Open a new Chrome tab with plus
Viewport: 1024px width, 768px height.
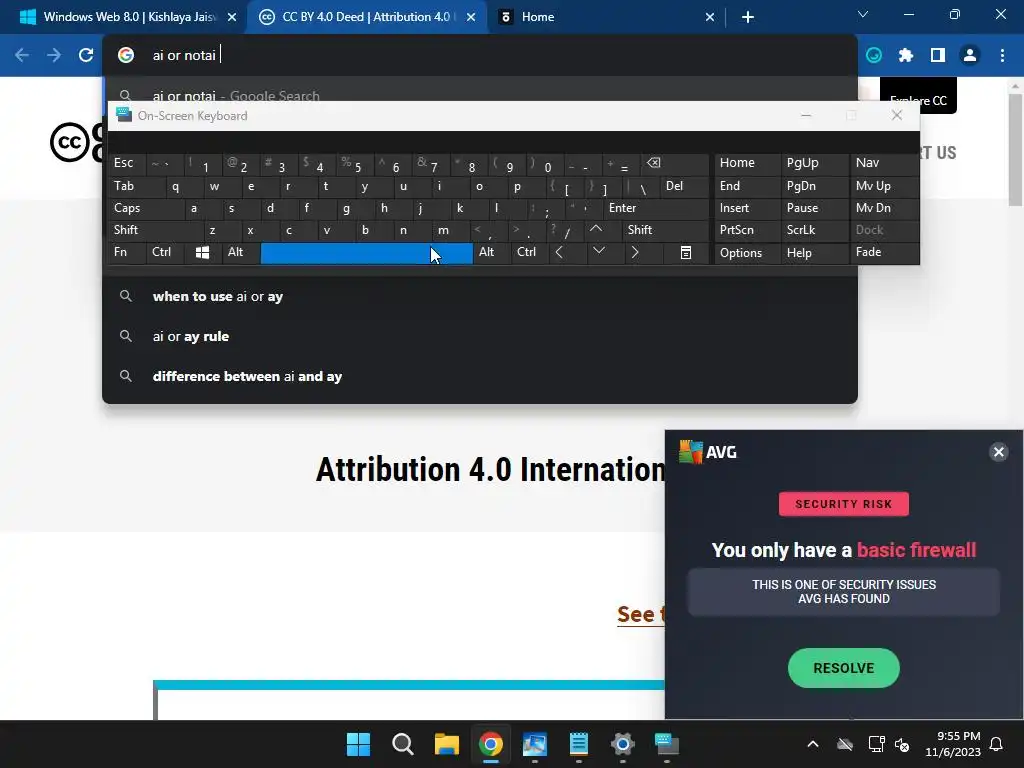748,18
